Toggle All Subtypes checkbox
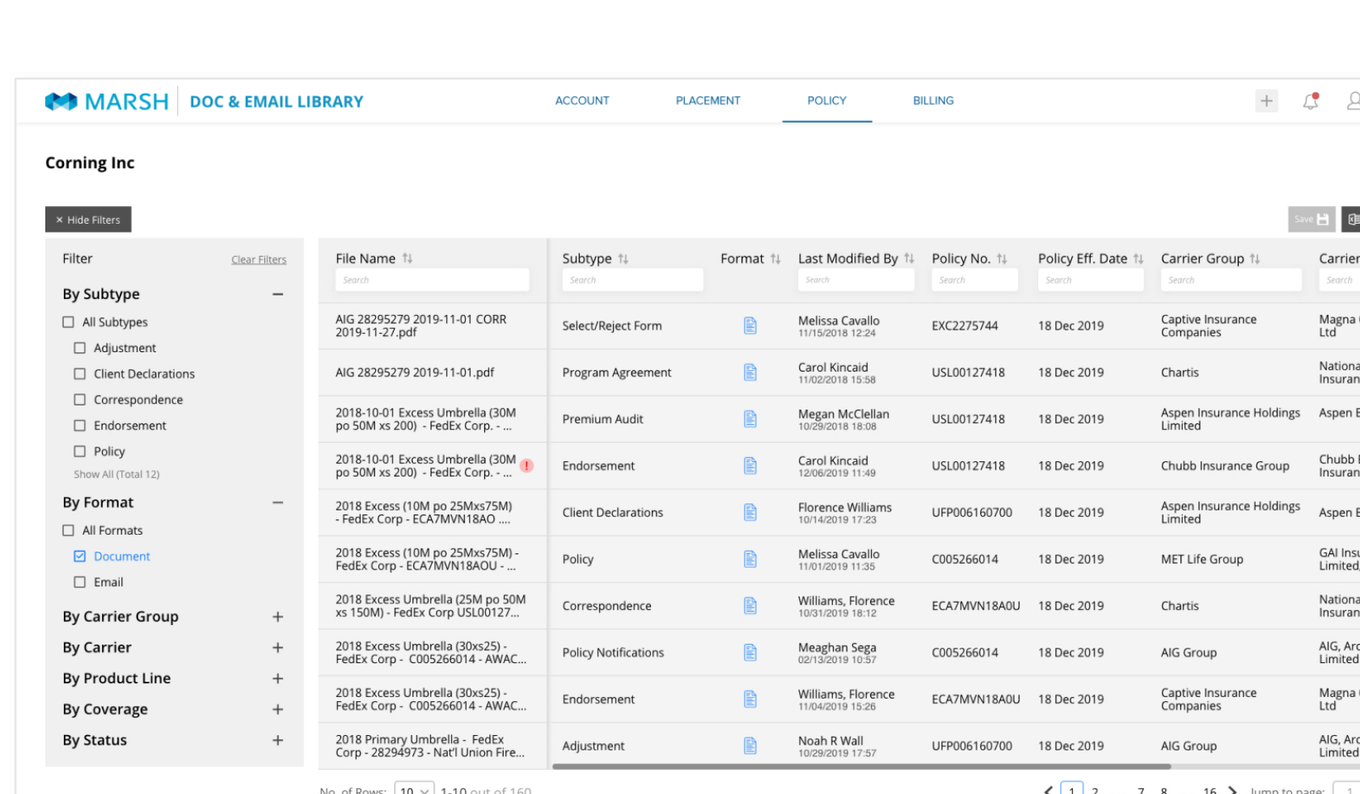This screenshot has height=794, width=1360. [x=68, y=322]
